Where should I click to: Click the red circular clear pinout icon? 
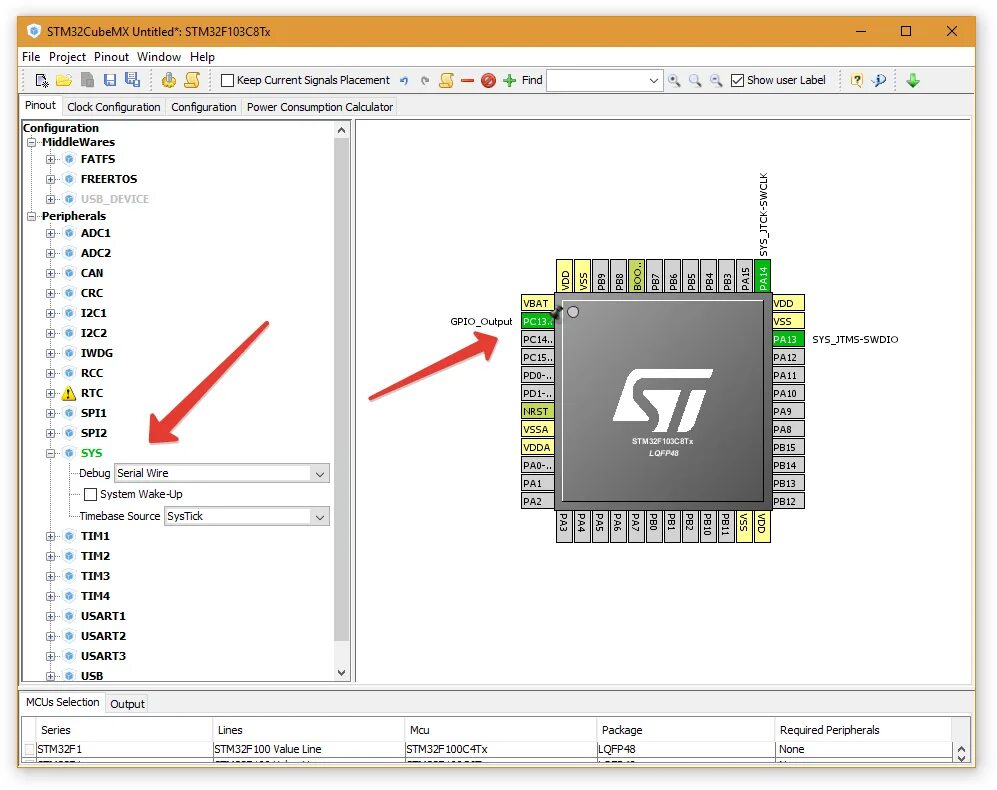point(488,81)
